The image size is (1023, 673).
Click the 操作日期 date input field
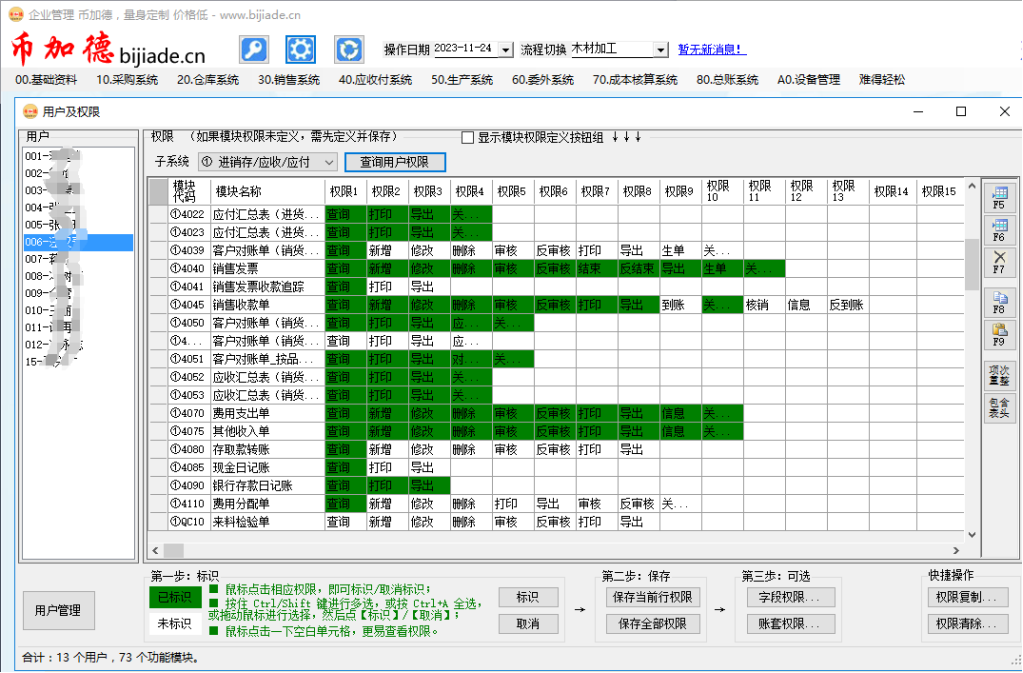pyautogui.click(x=465, y=49)
